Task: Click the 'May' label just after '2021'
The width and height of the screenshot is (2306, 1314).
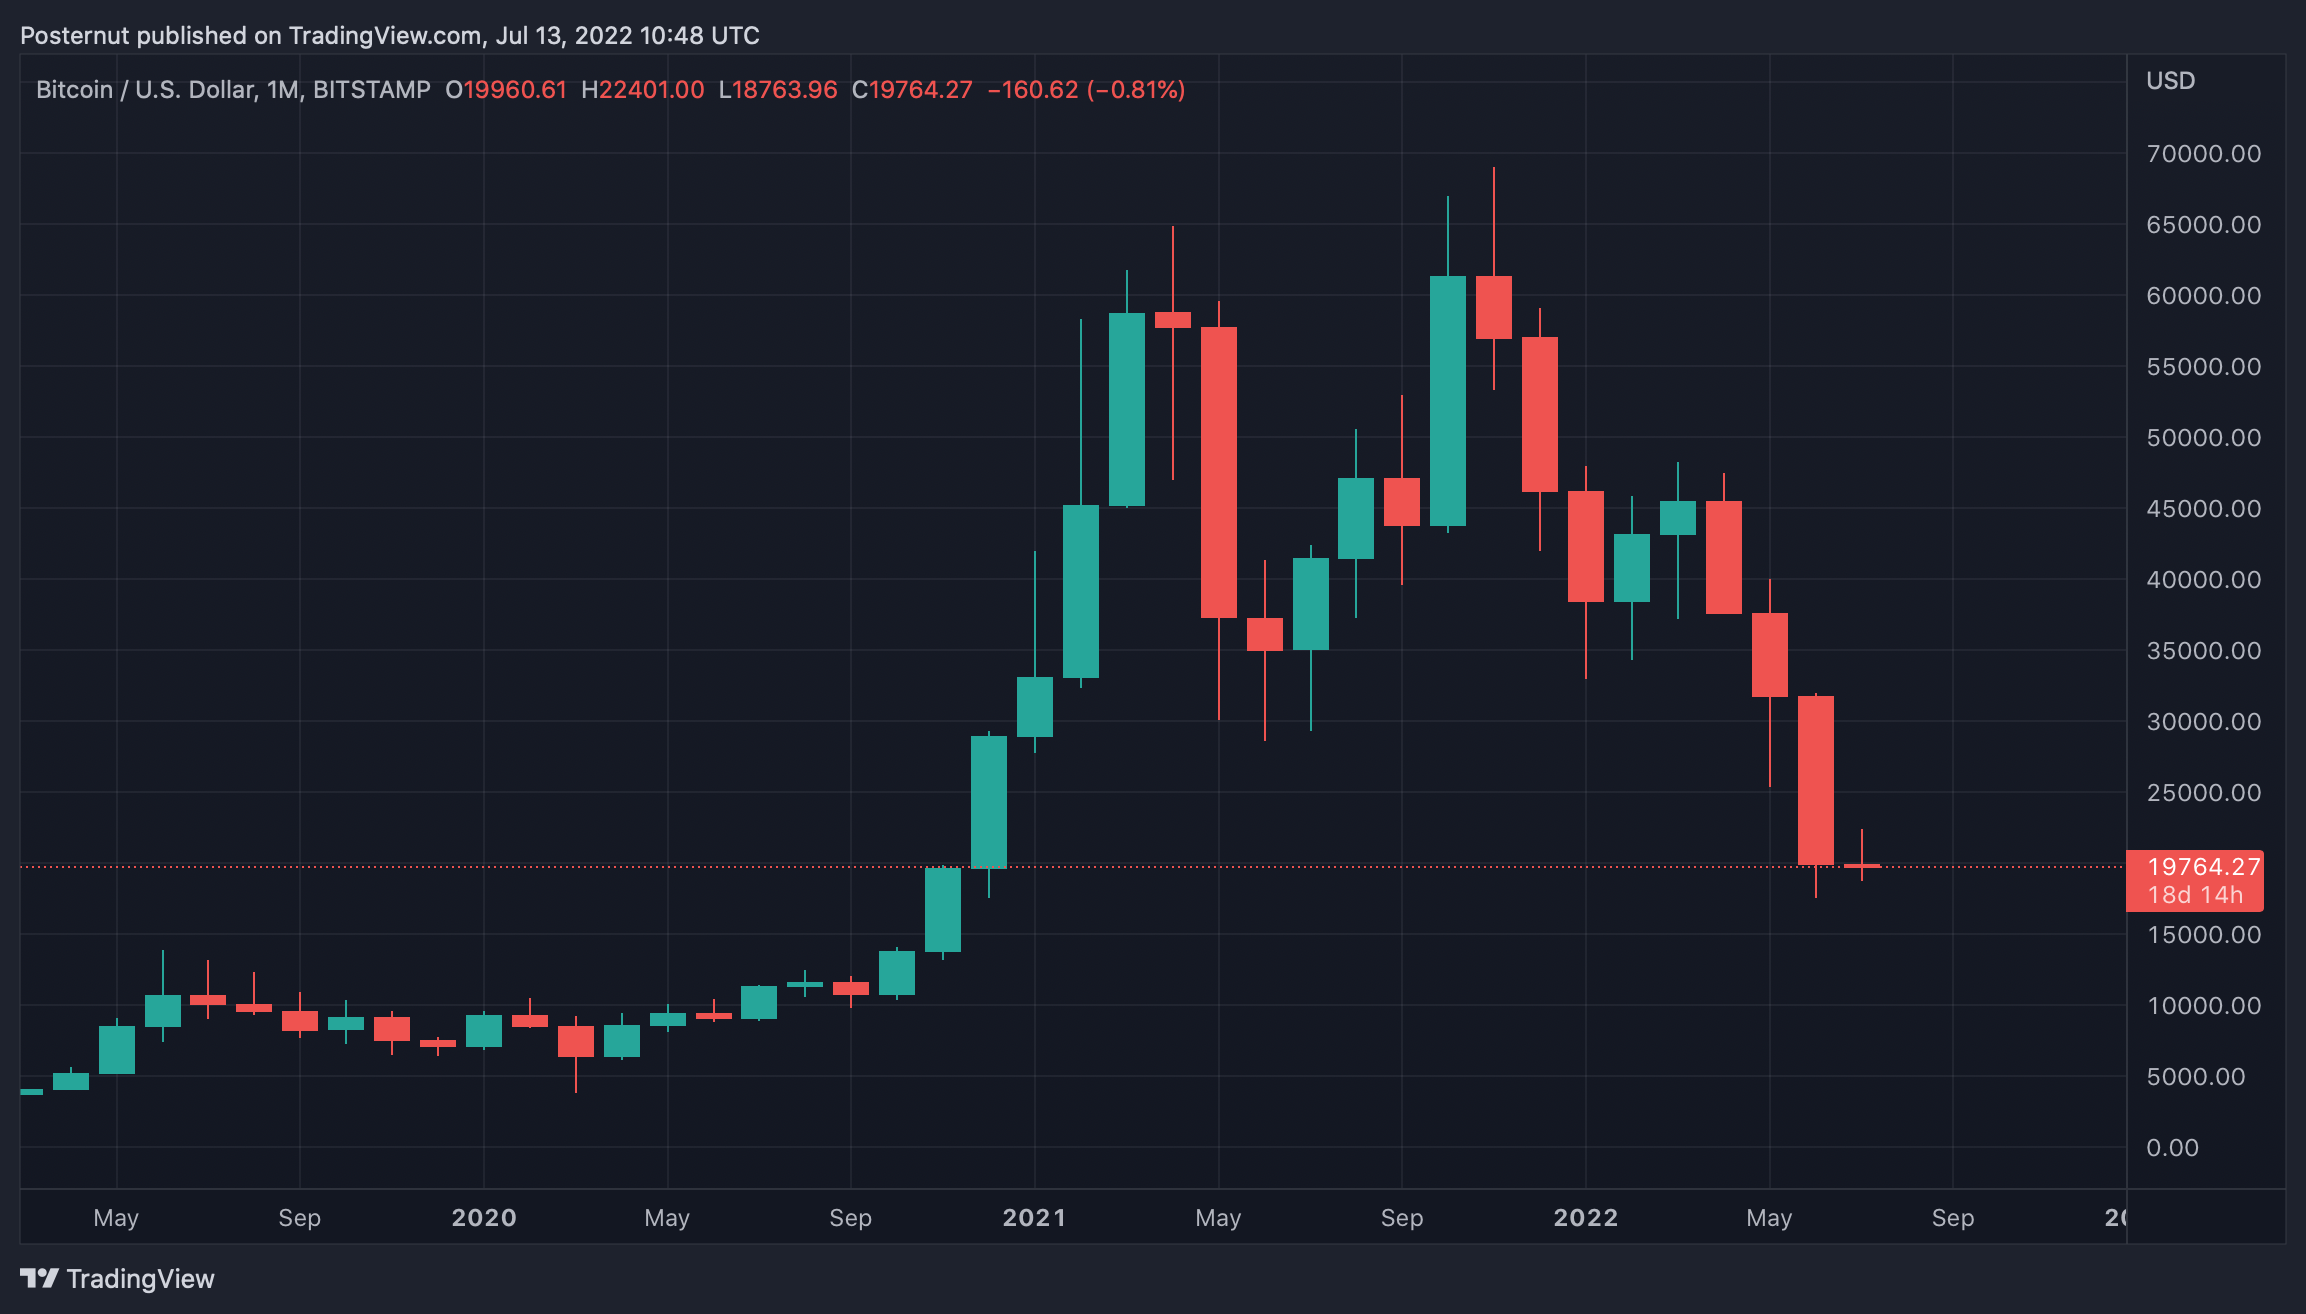Action: pos(1218,1218)
